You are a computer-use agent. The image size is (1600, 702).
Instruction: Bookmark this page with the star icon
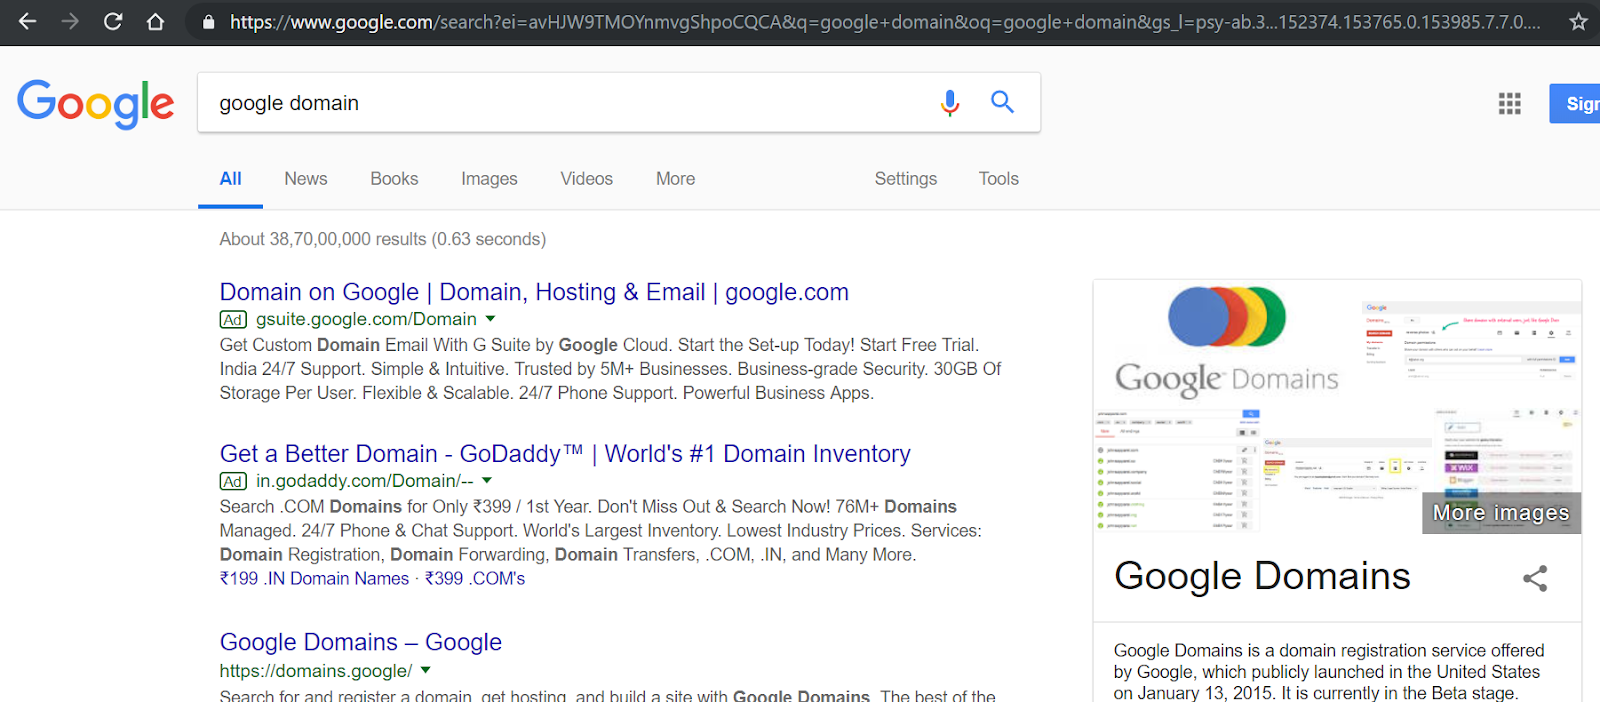coord(1578,21)
